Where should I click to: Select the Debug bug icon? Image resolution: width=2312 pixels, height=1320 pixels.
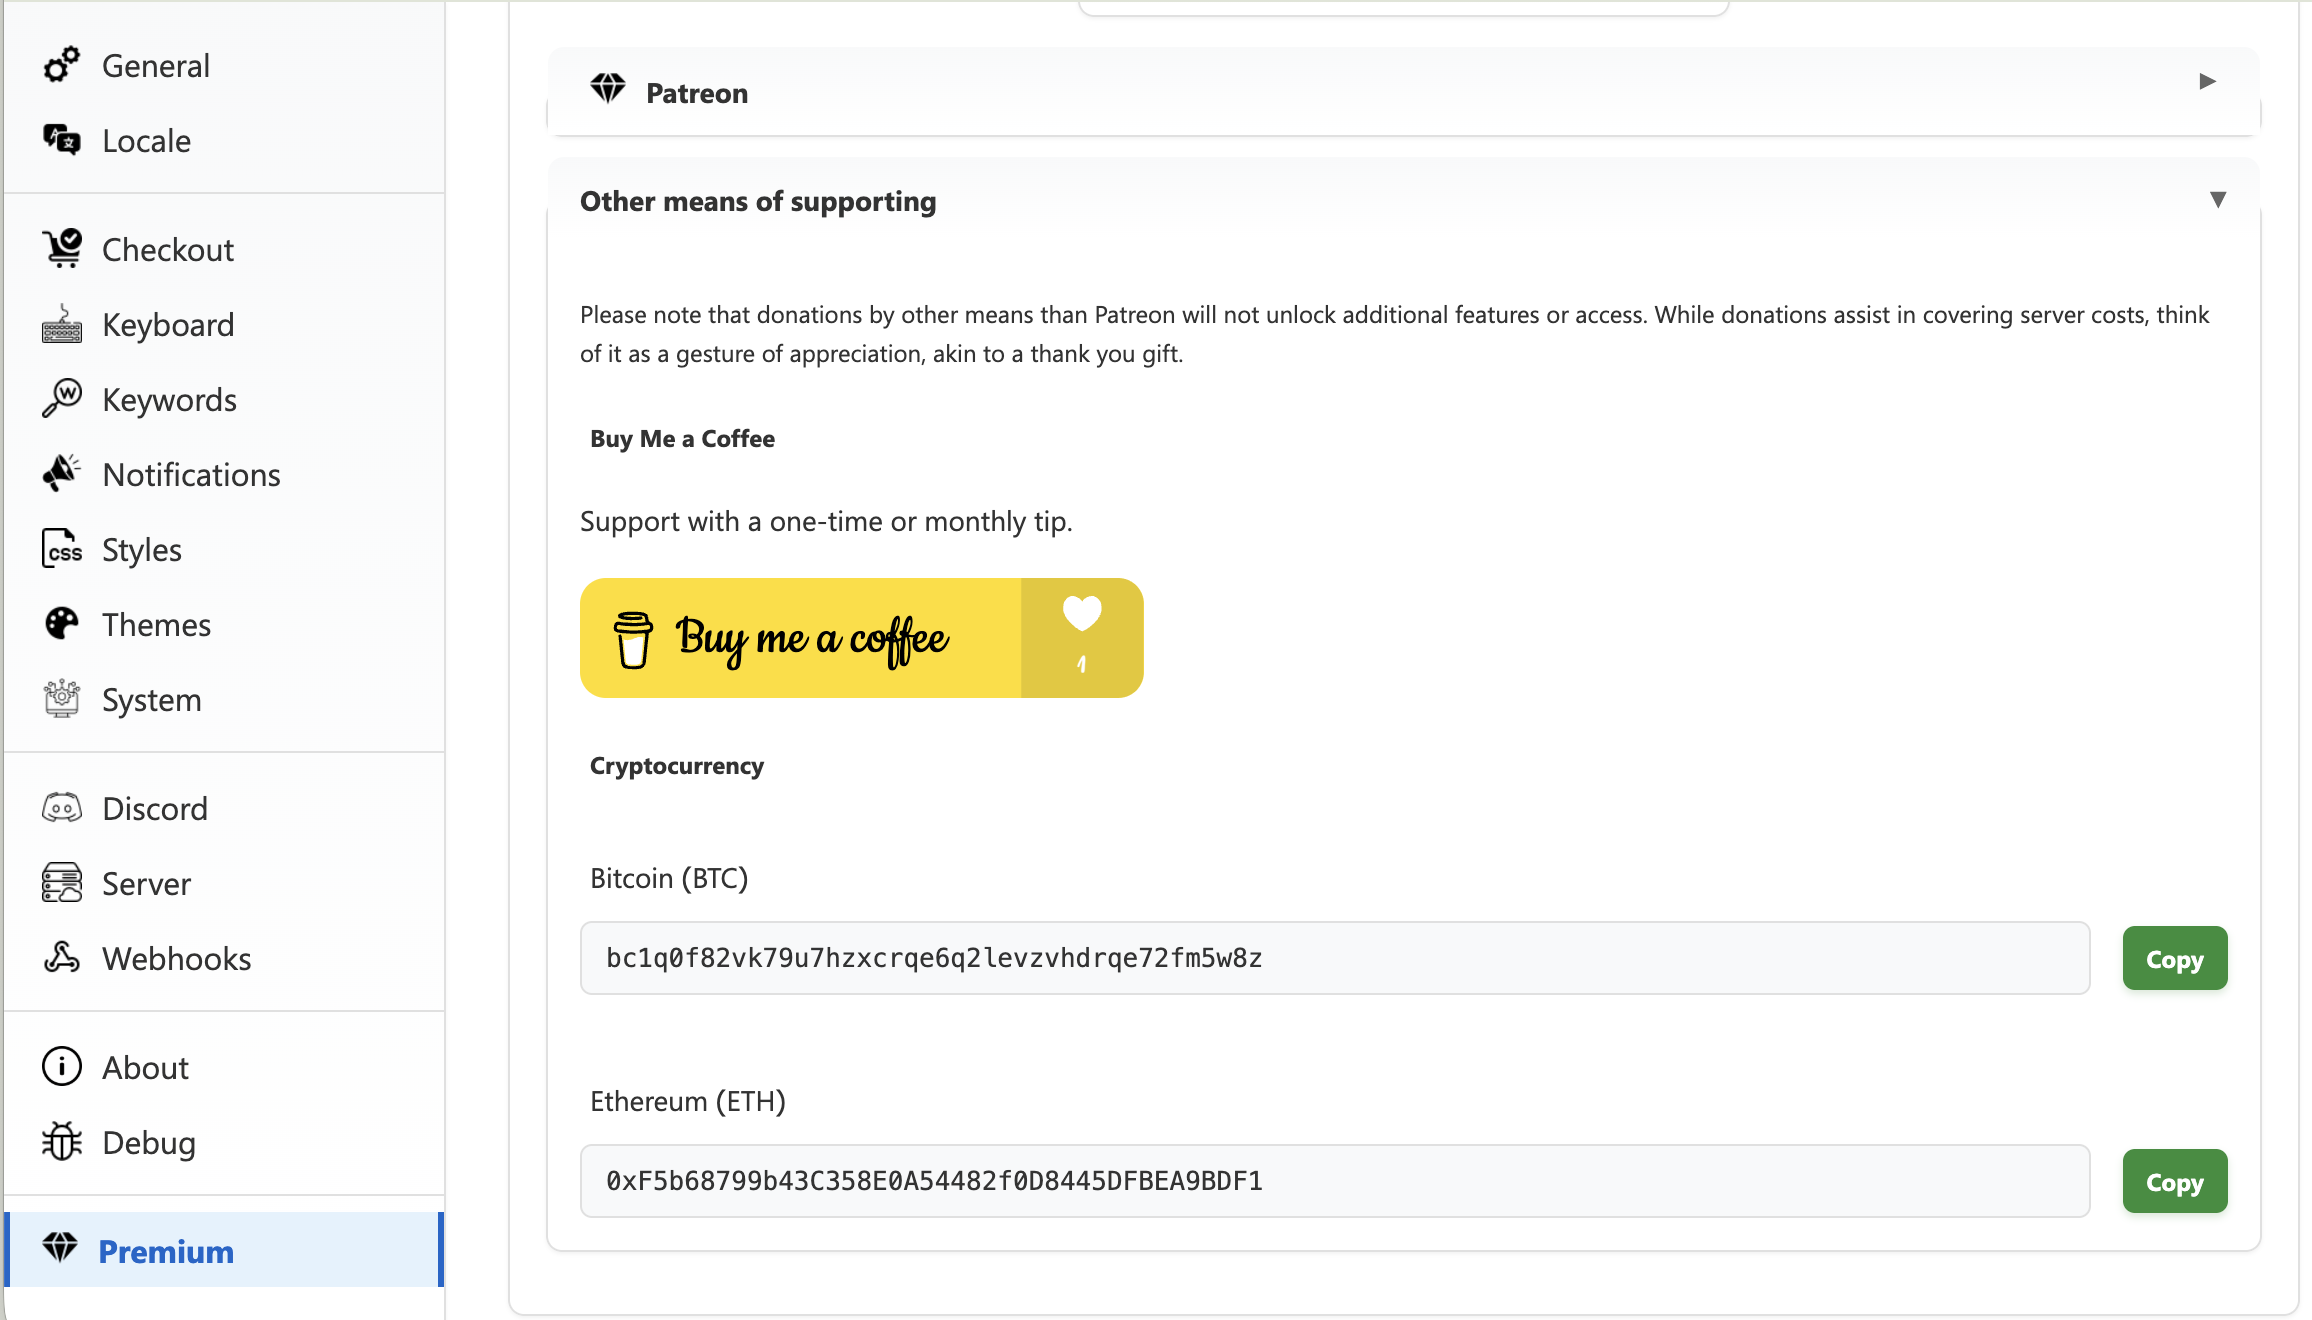click(x=62, y=1142)
